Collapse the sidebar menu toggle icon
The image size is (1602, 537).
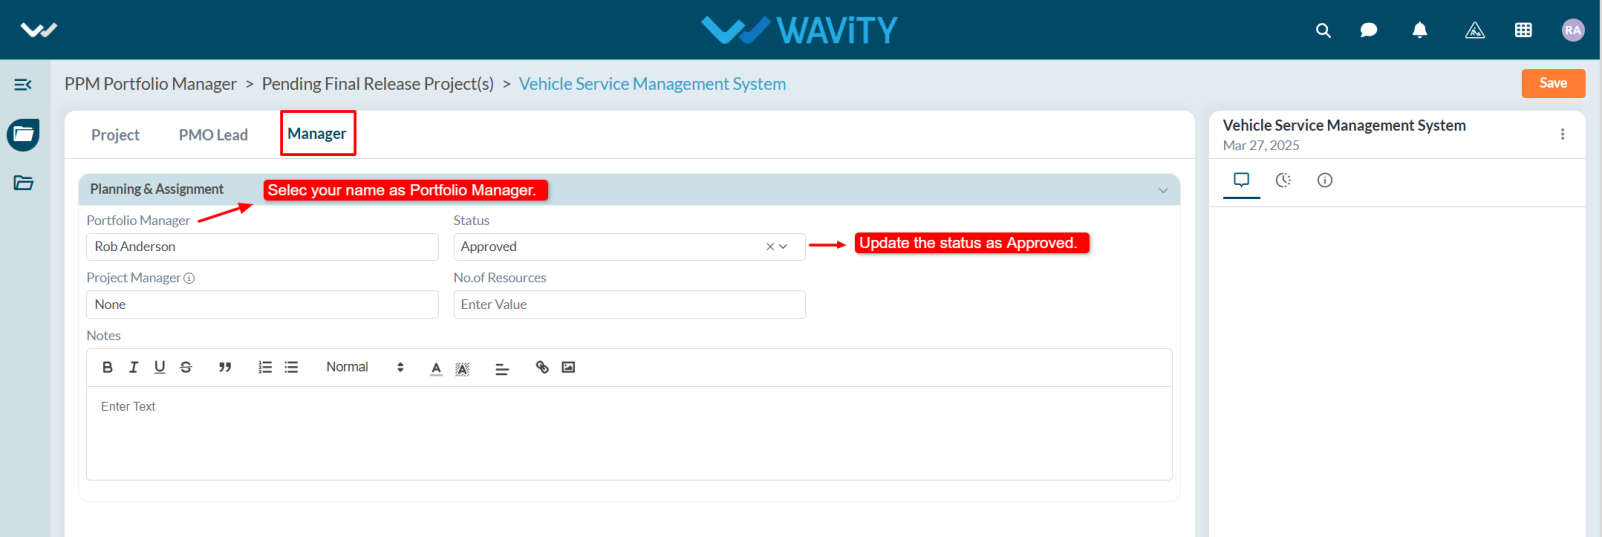[x=23, y=85]
